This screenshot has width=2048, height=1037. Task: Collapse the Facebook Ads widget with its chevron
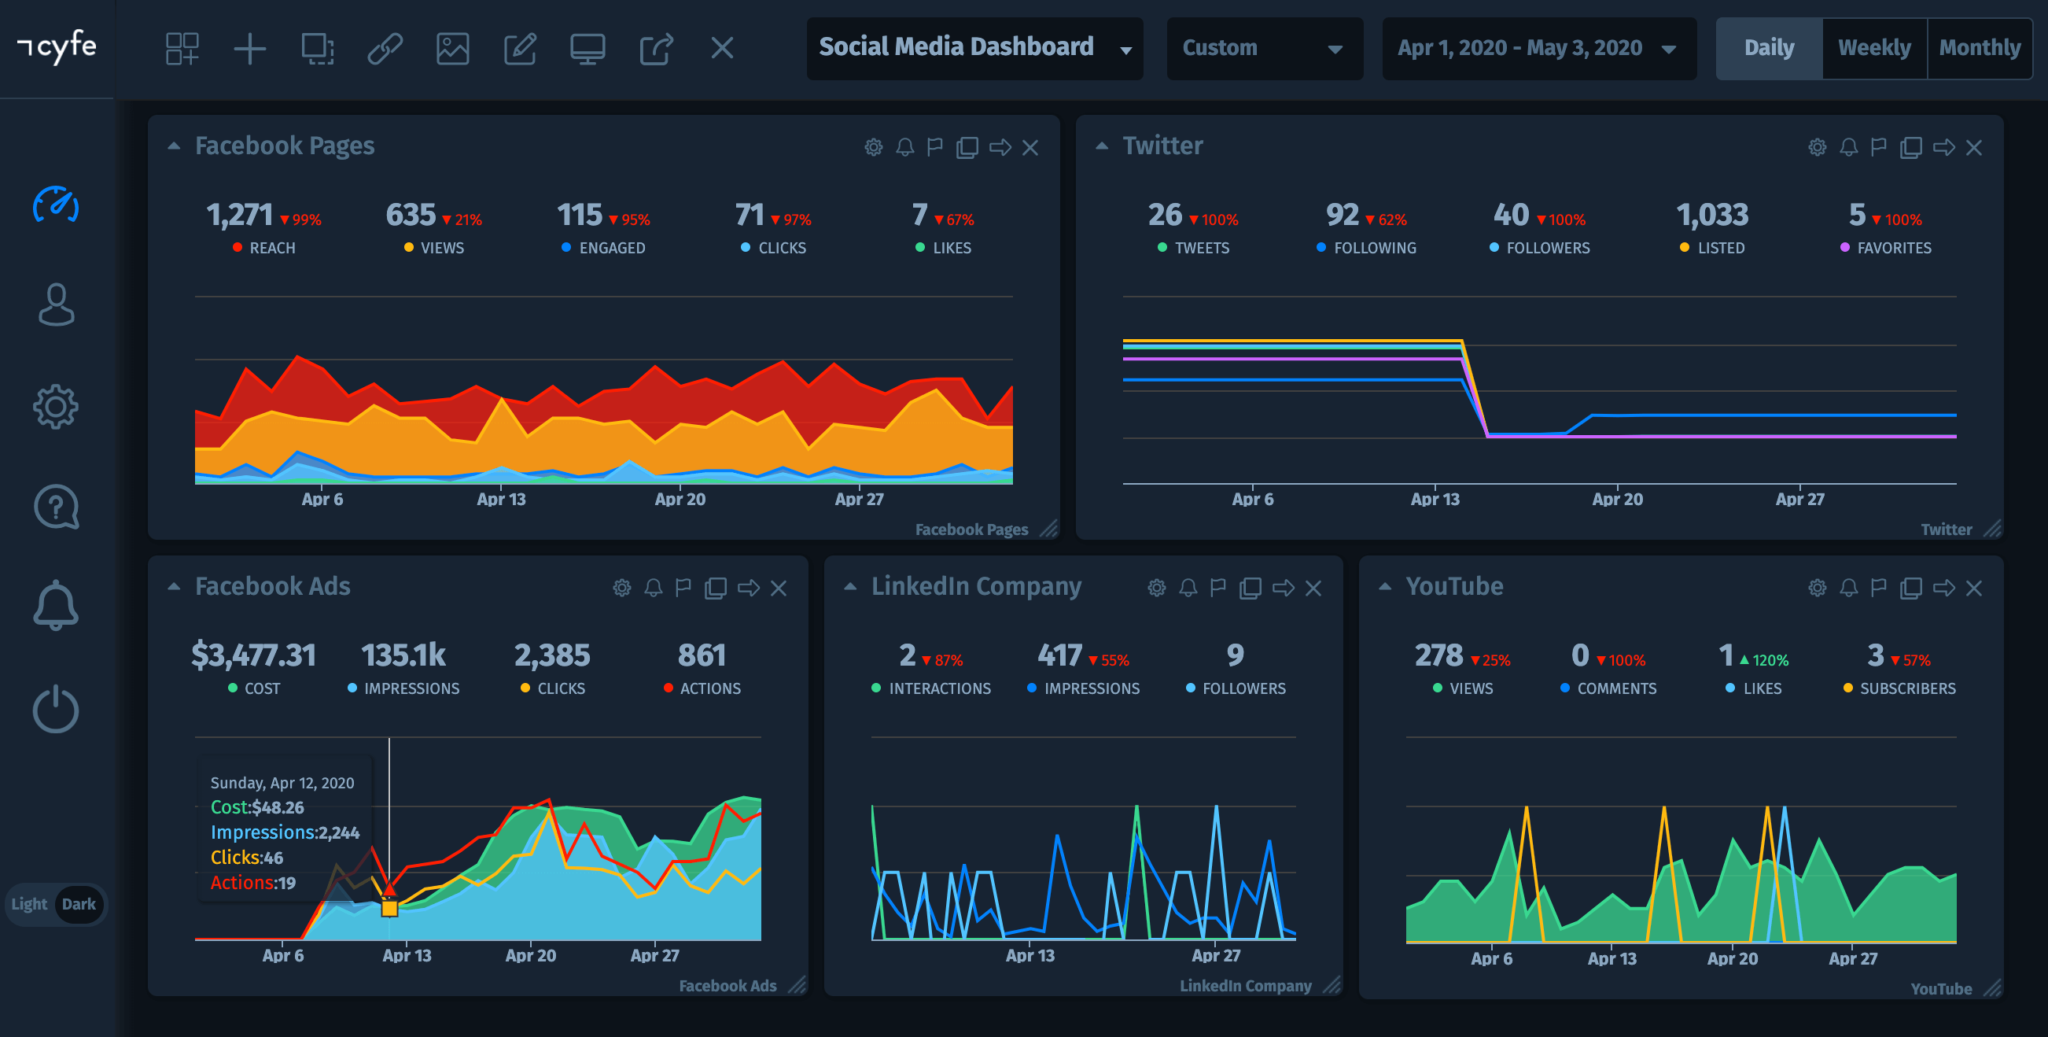click(172, 588)
